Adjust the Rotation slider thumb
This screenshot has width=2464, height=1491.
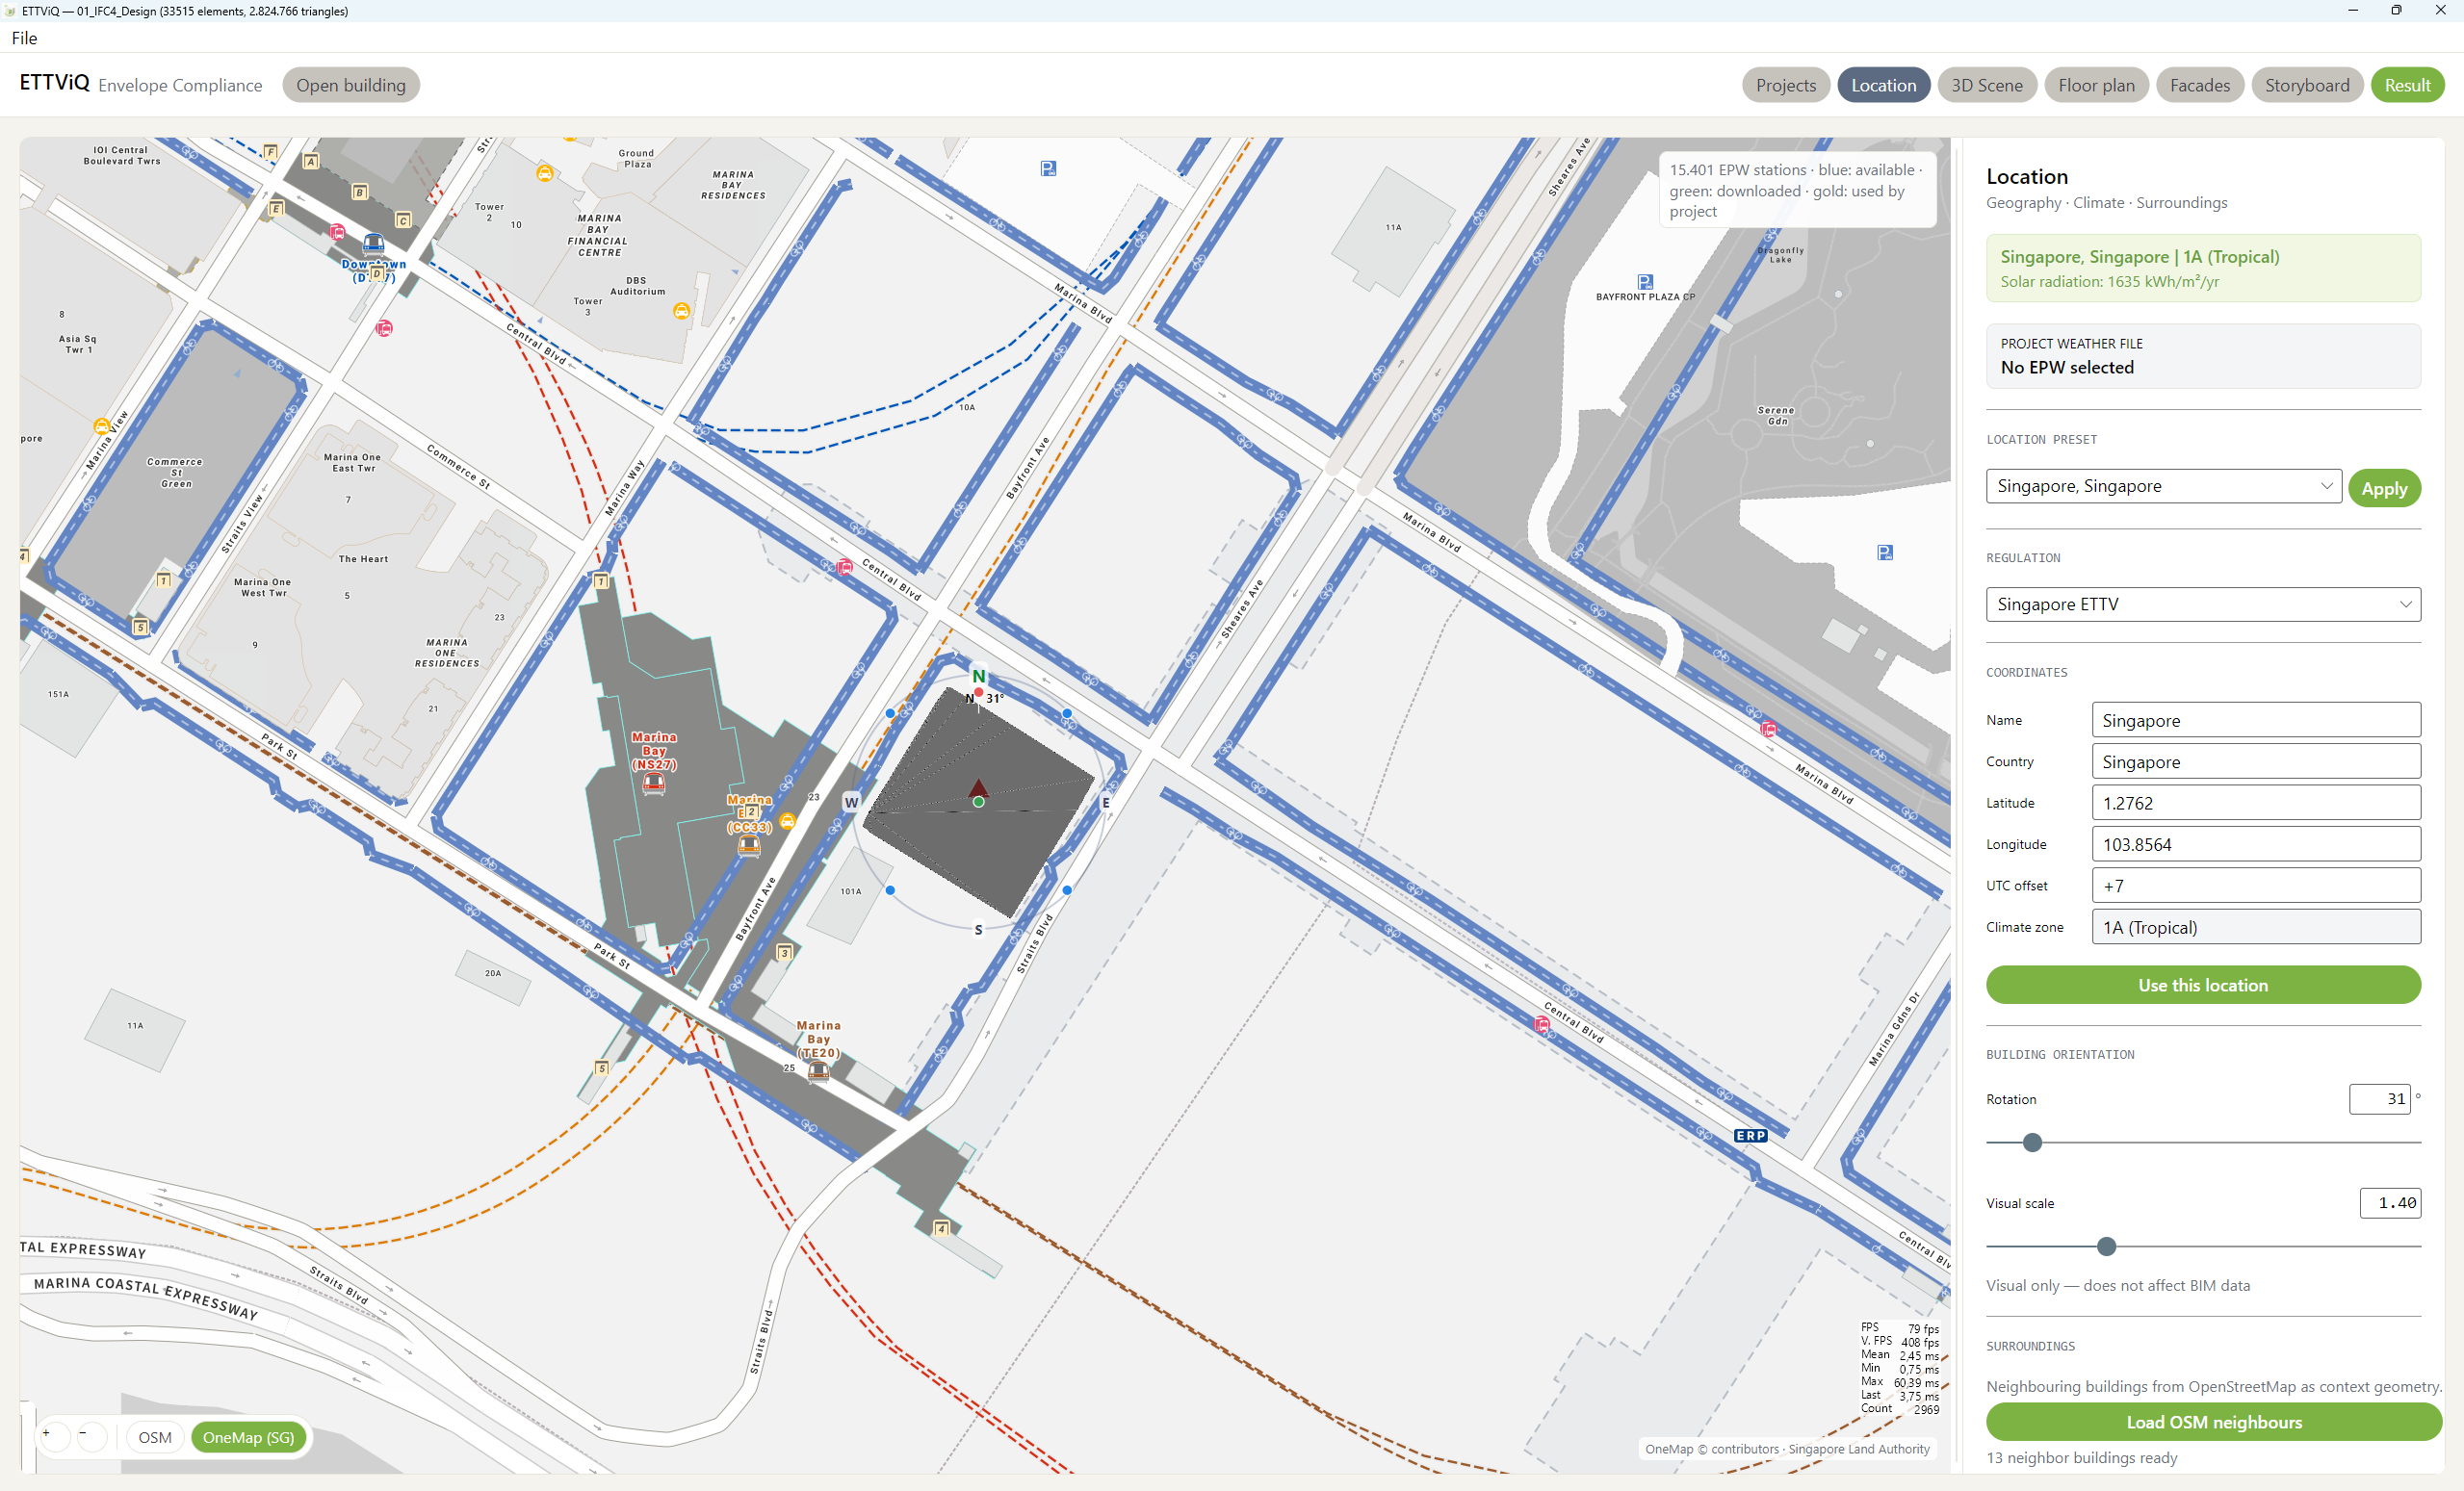click(x=2032, y=1142)
